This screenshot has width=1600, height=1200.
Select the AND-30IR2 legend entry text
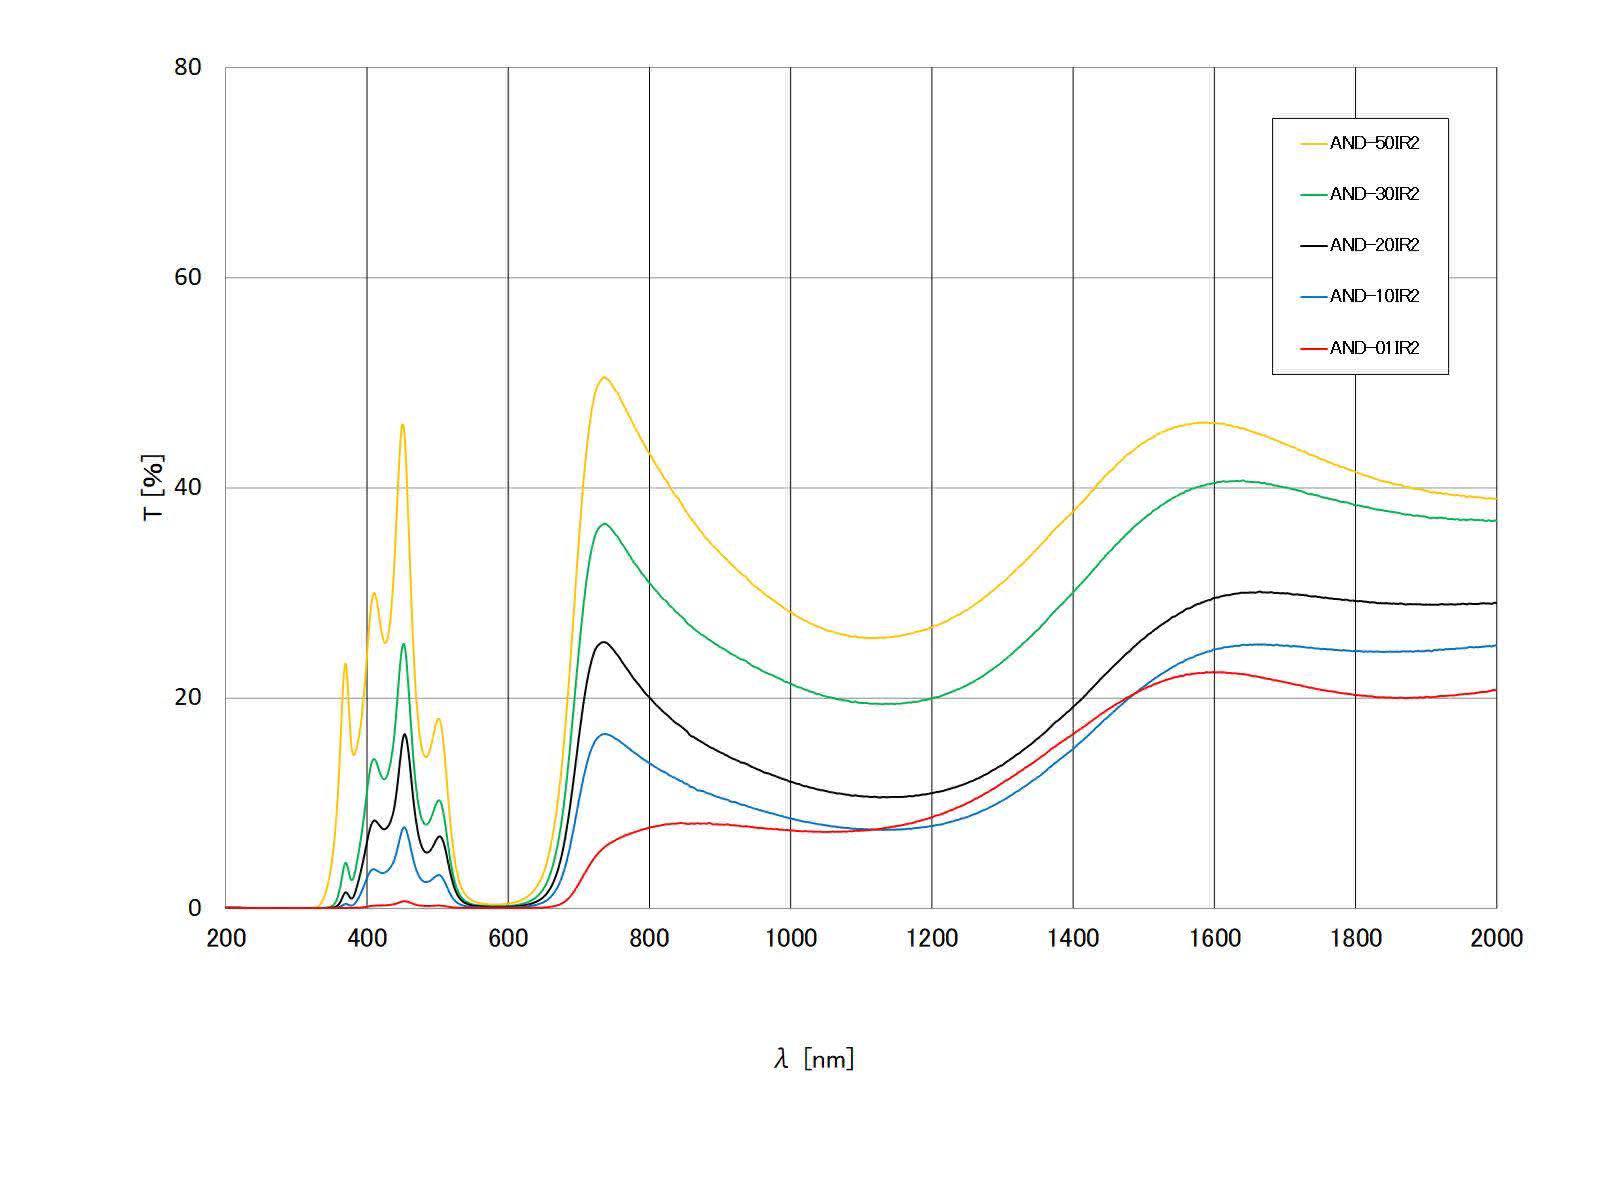pyautogui.click(x=1374, y=194)
